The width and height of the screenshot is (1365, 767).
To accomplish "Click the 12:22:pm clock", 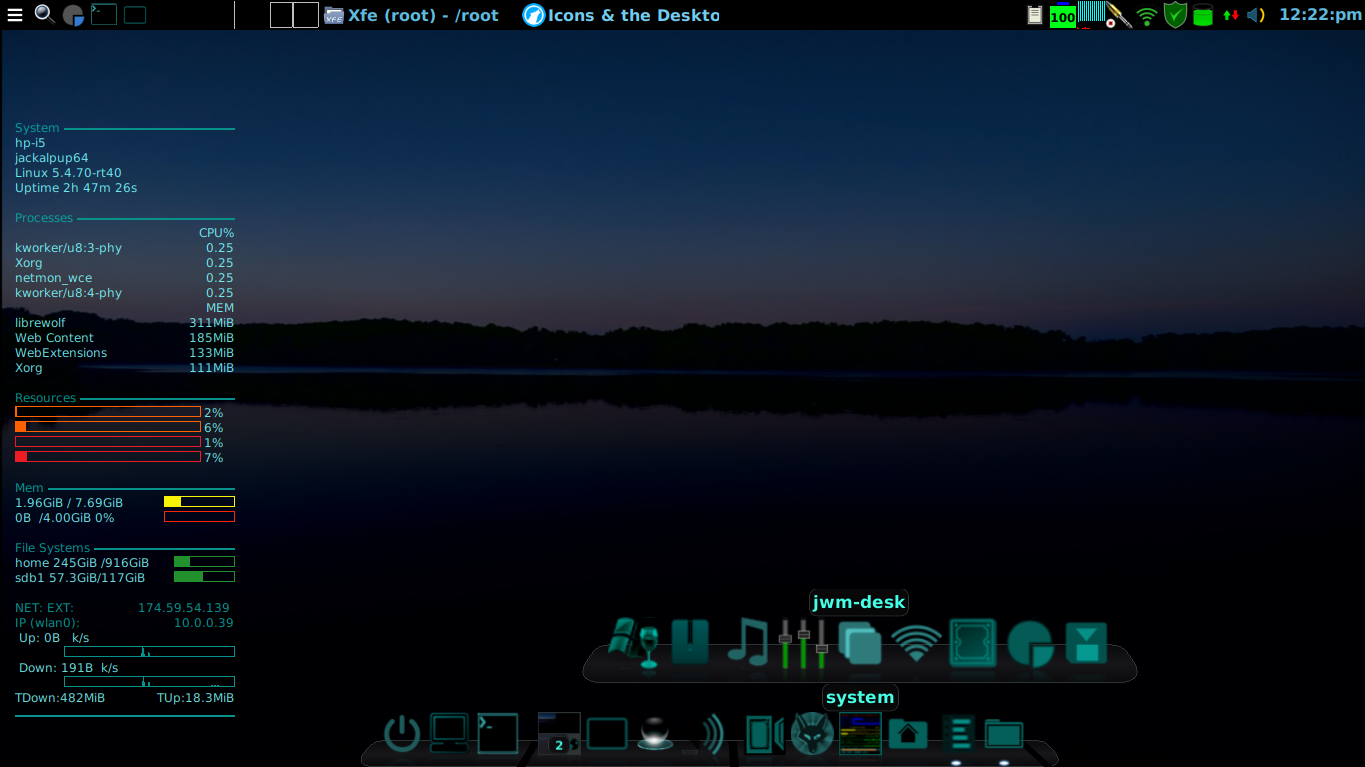I will 1320,15.
